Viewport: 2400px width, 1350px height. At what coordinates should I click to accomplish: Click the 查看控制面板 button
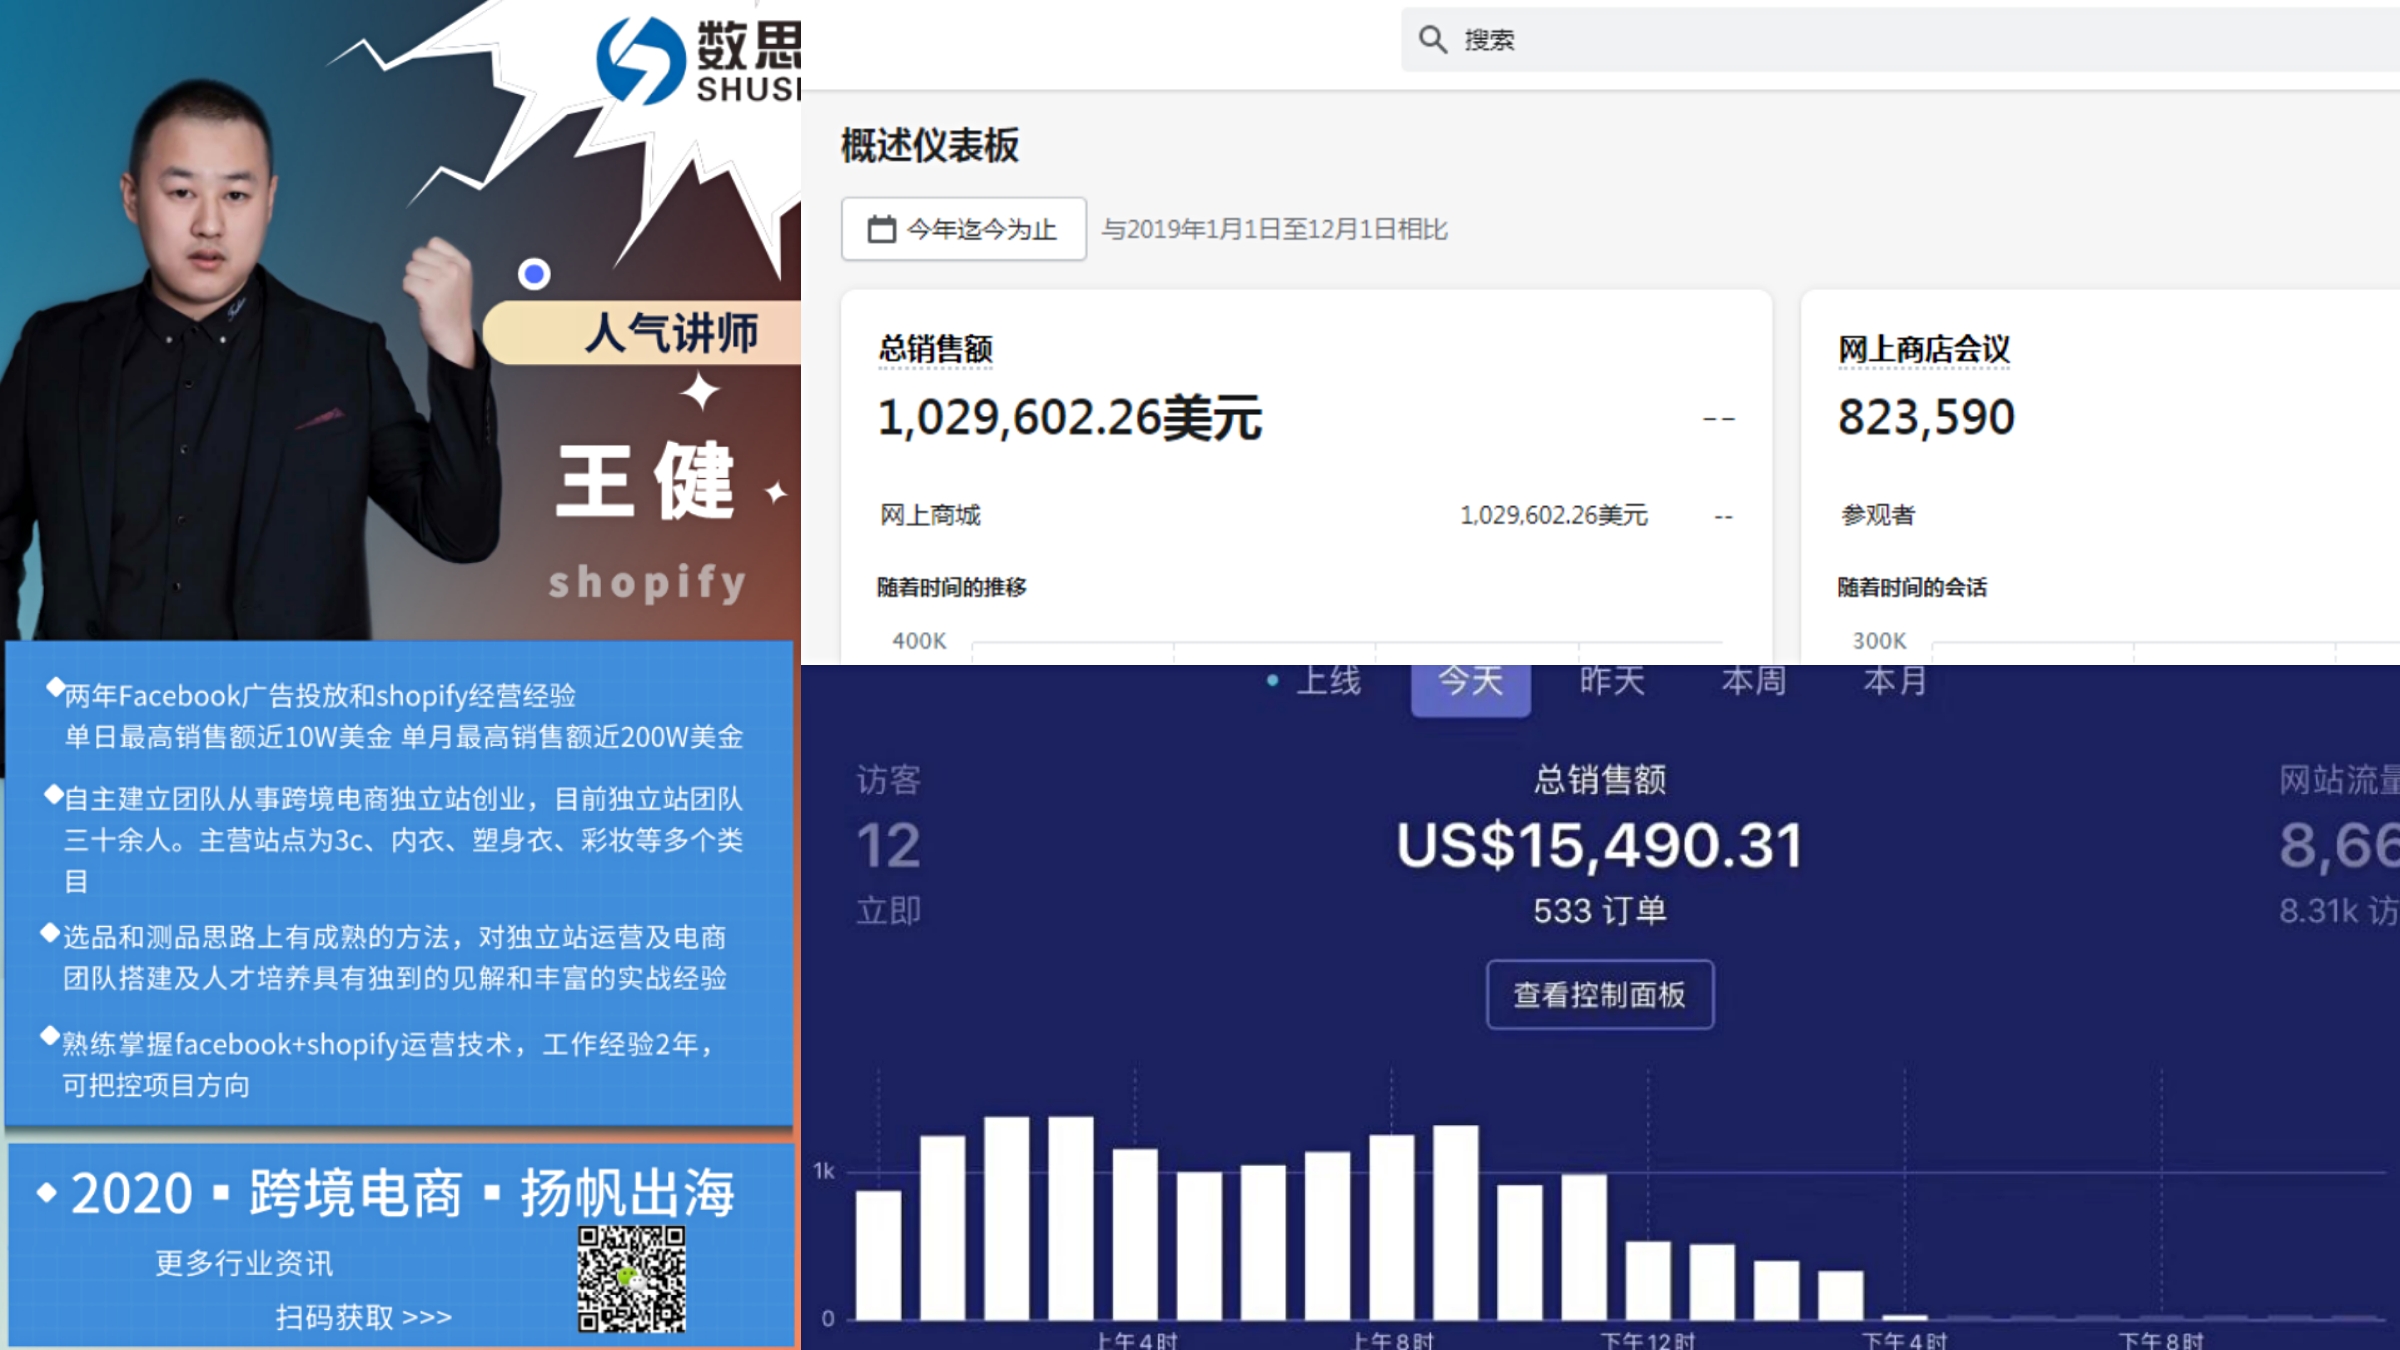tap(1600, 994)
